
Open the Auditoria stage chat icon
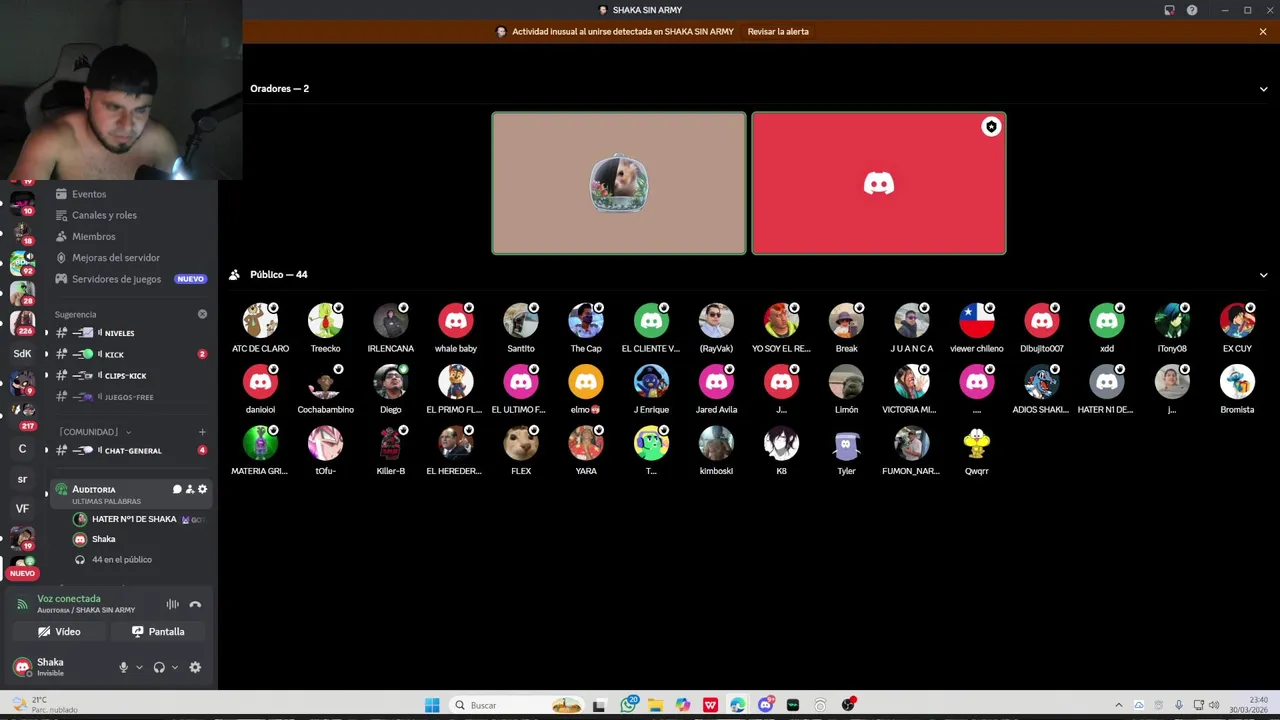point(177,489)
